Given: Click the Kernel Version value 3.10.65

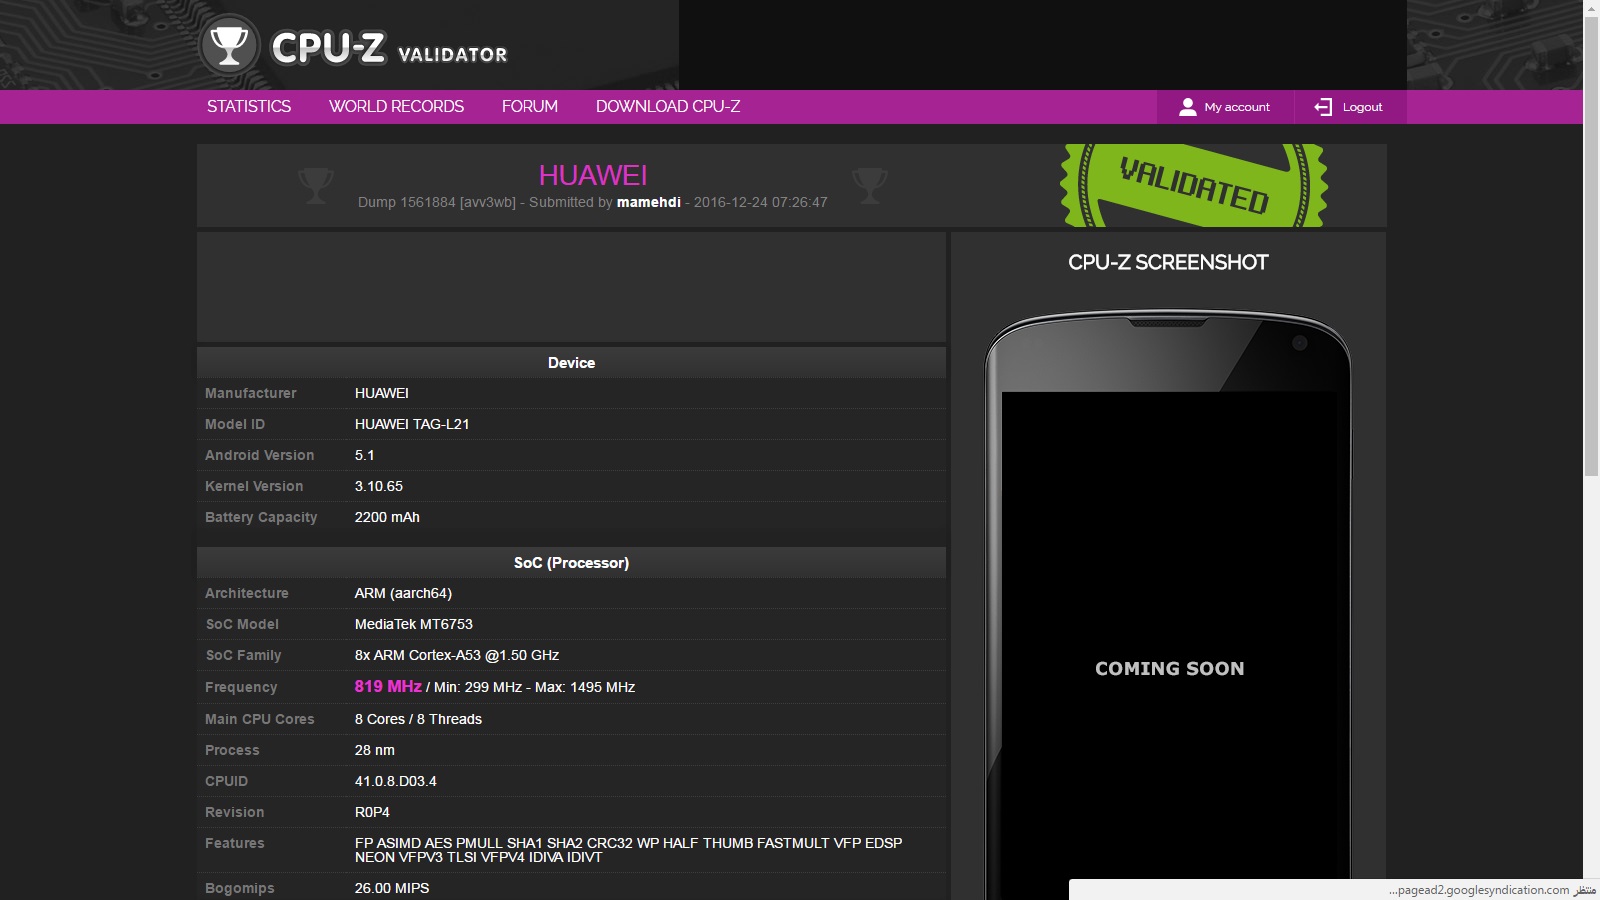Looking at the screenshot, I should click(x=379, y=486).
